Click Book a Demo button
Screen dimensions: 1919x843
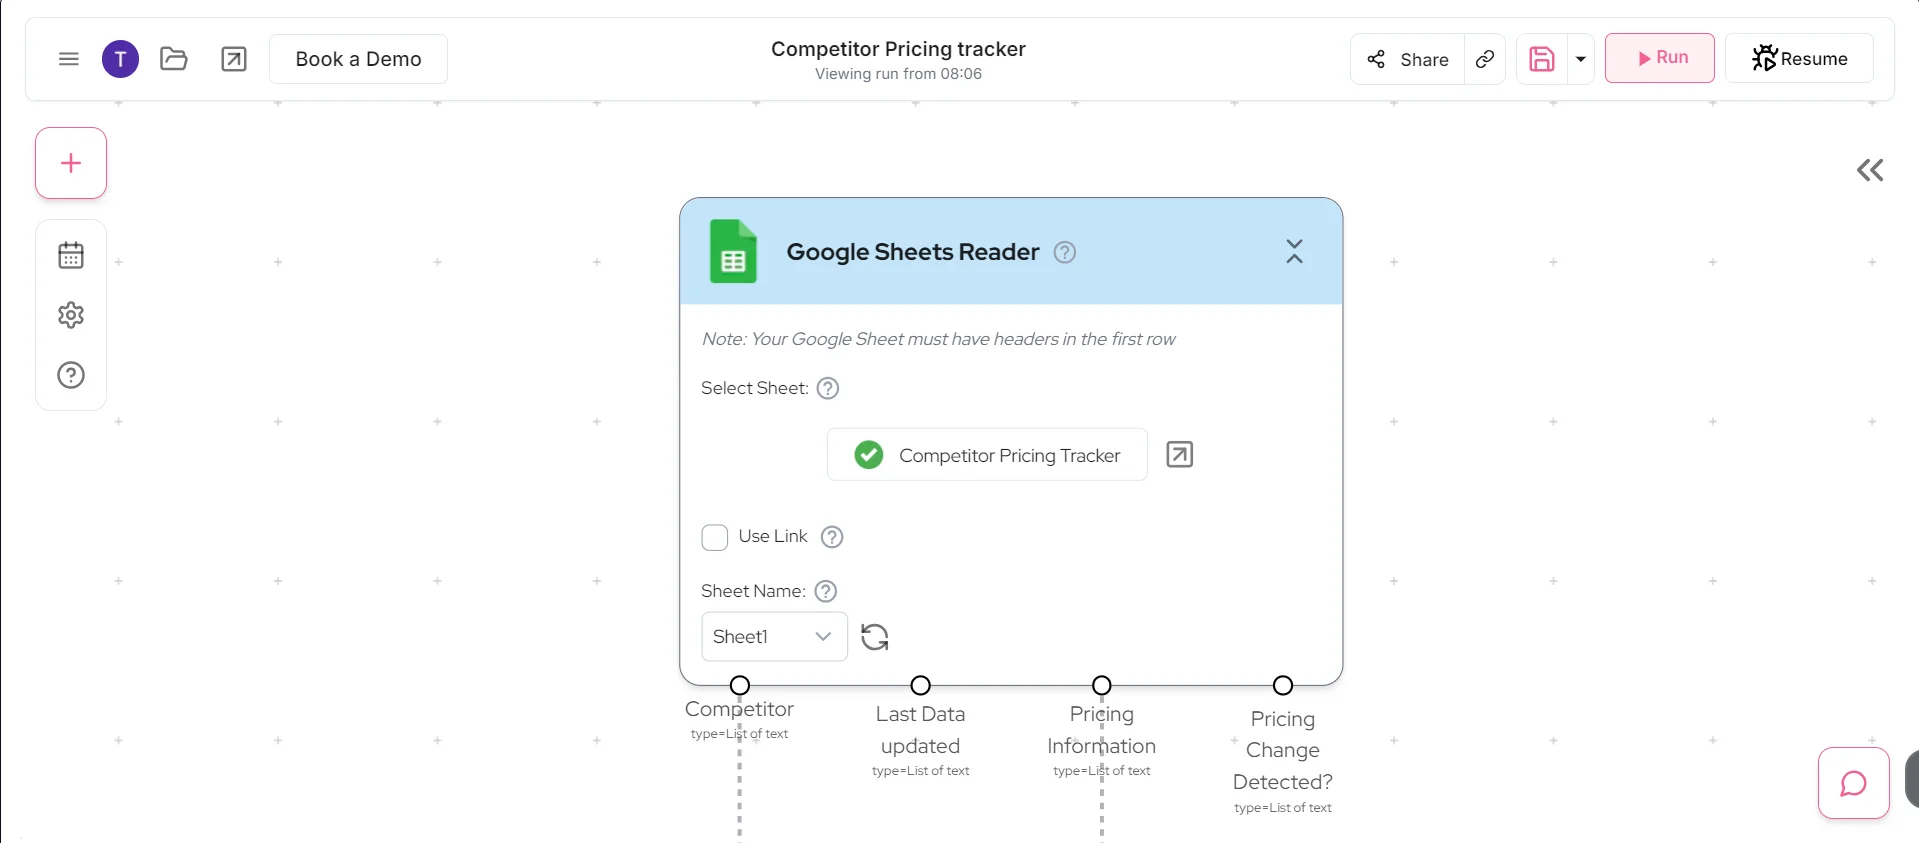[358, 59]
